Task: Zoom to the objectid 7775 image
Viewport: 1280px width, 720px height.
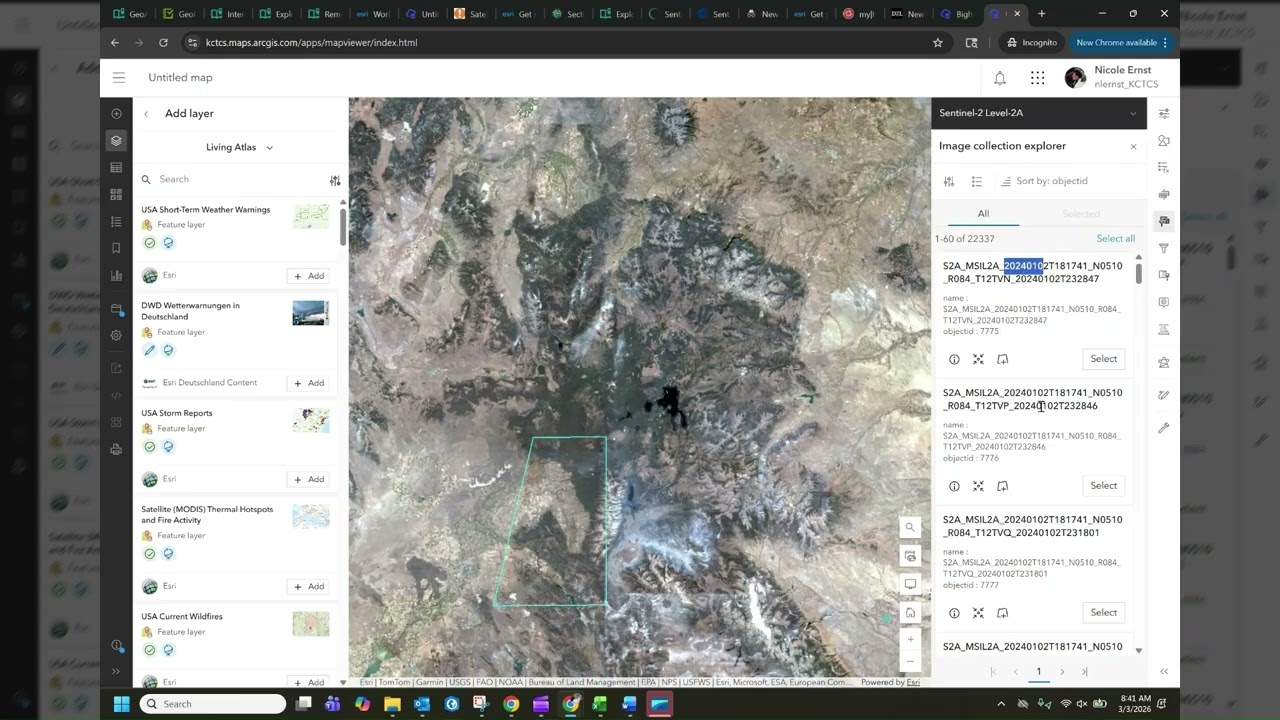Action: click(978, 359)
